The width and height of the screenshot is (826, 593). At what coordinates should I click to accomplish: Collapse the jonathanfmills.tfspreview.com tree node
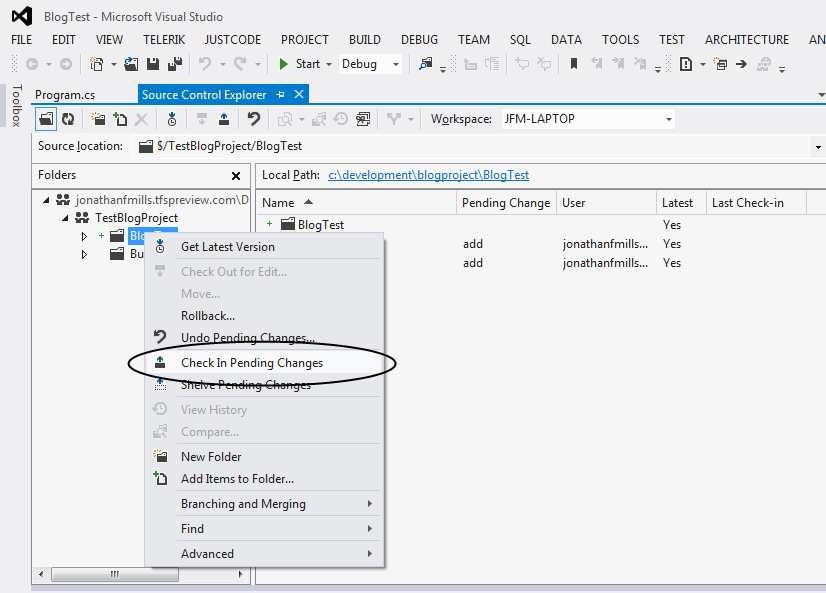[x=46, y=200]
